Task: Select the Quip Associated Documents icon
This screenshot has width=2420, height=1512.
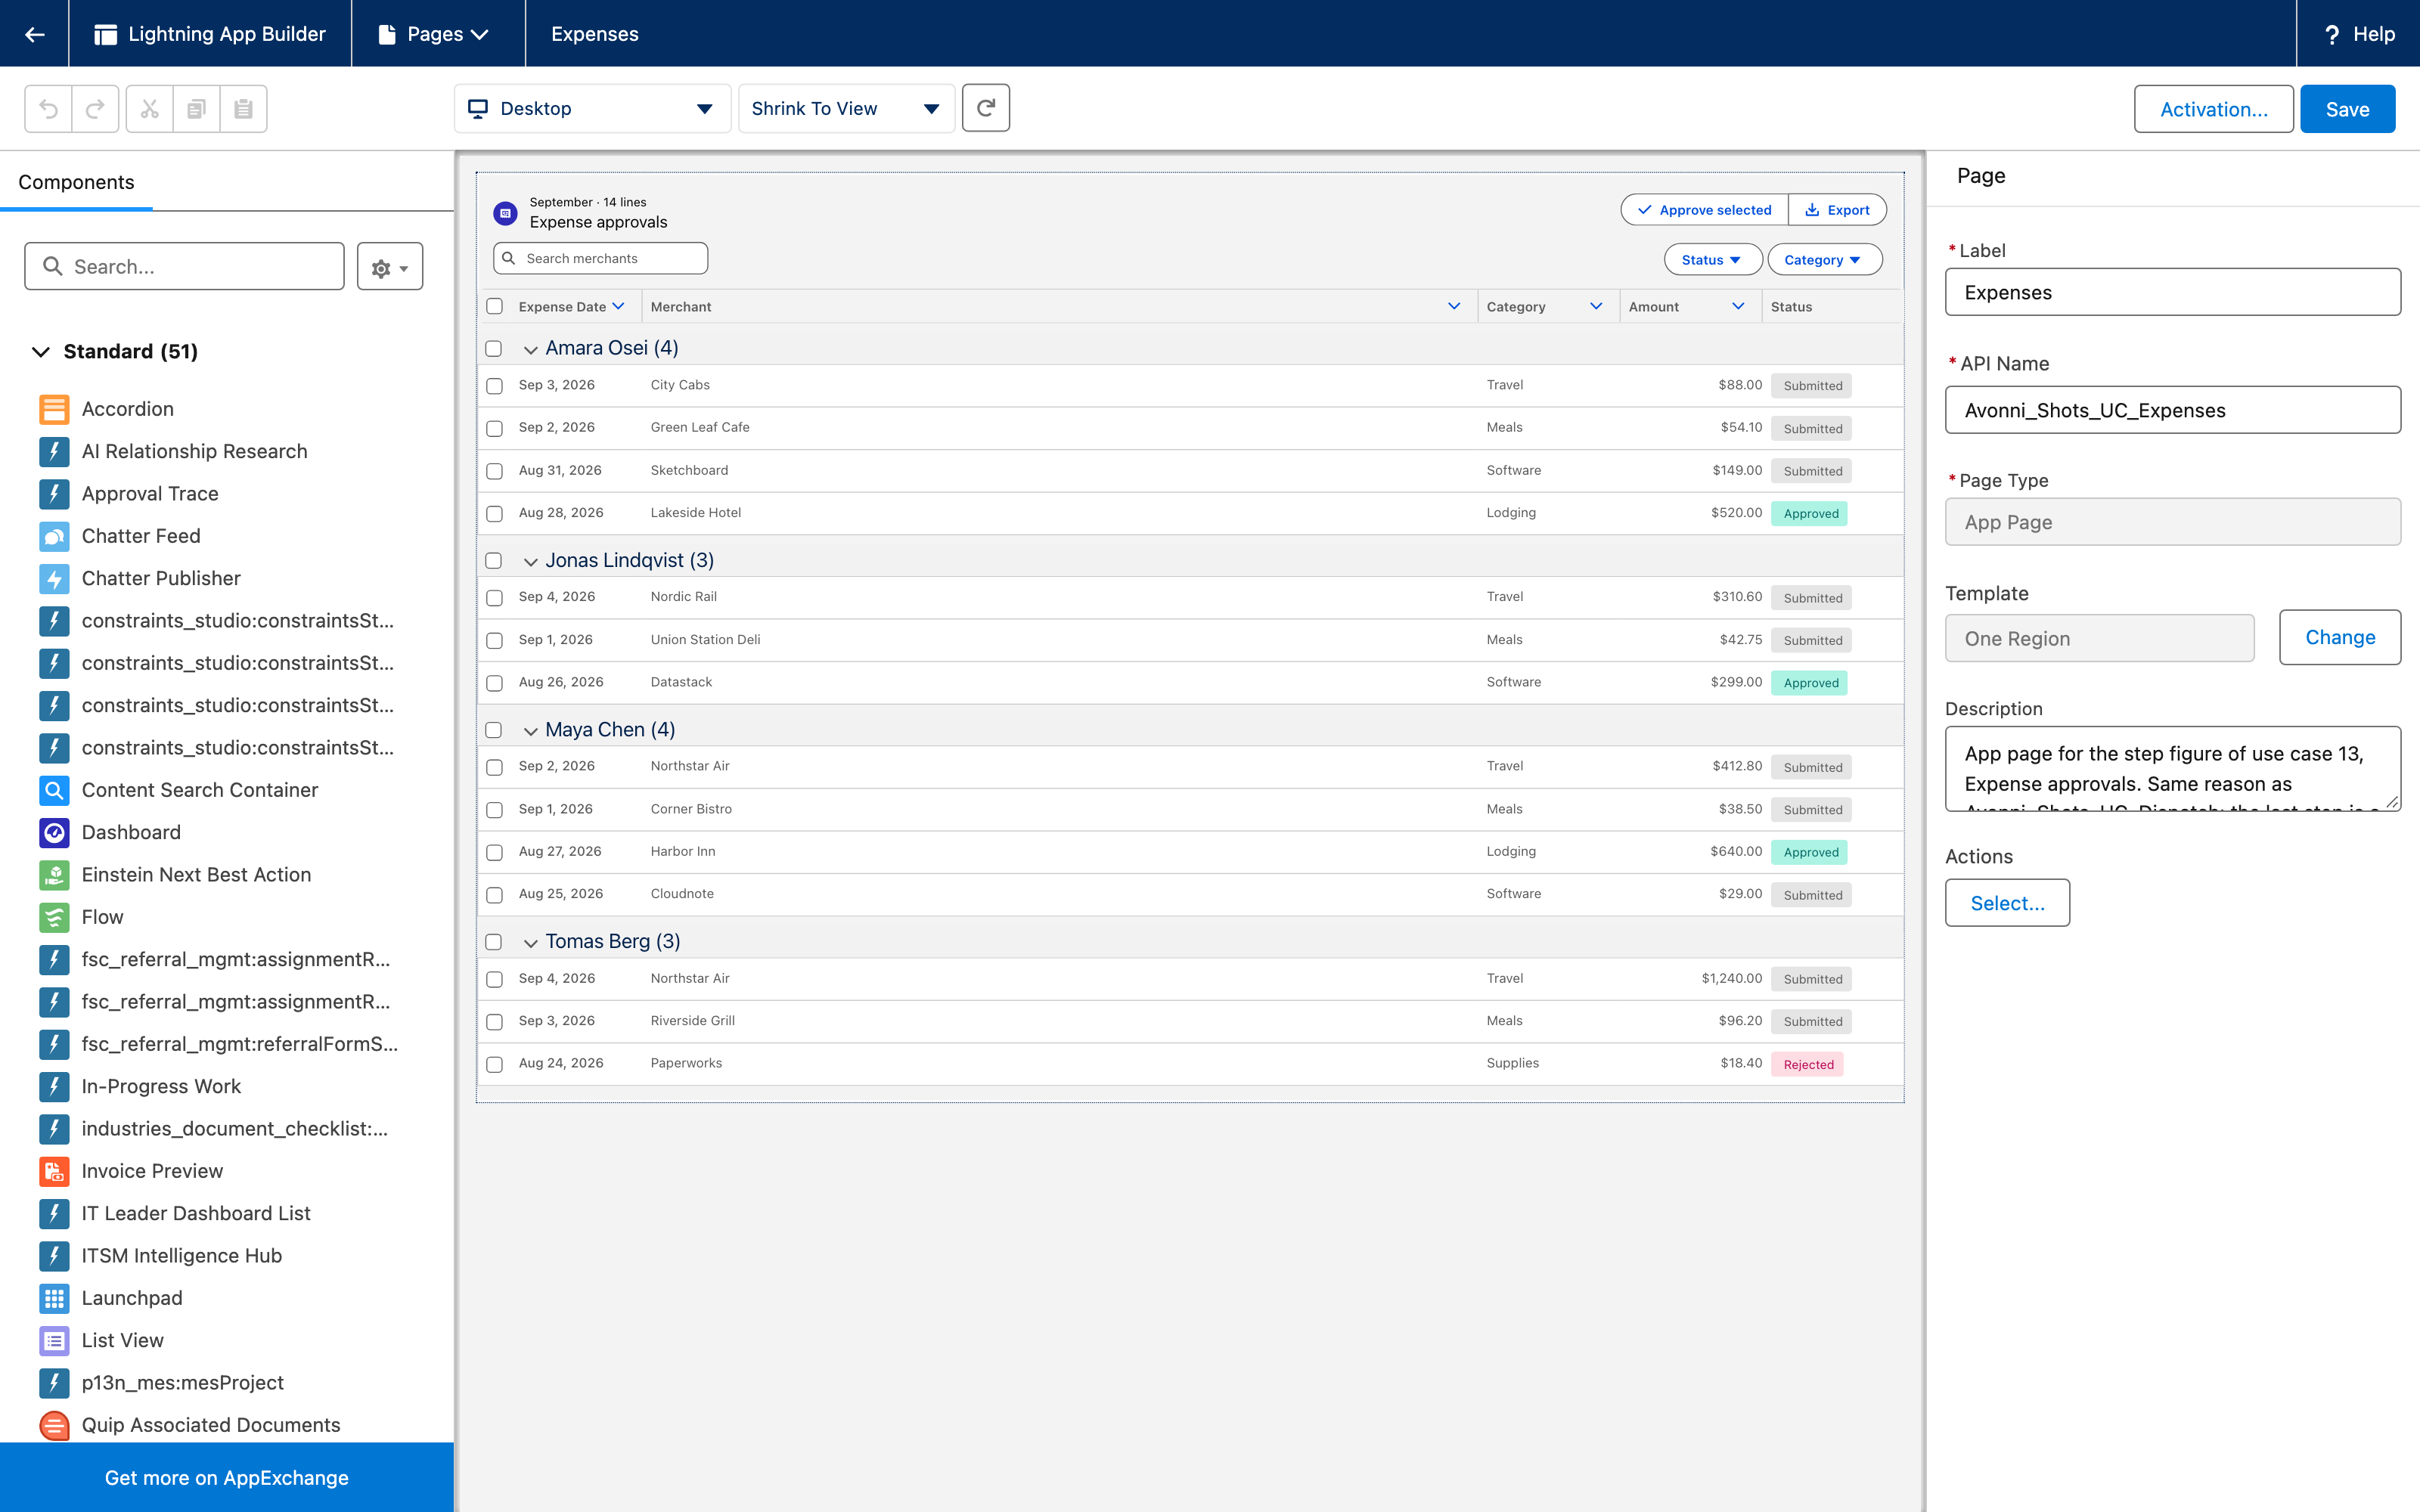Action: coord(54,1425)
